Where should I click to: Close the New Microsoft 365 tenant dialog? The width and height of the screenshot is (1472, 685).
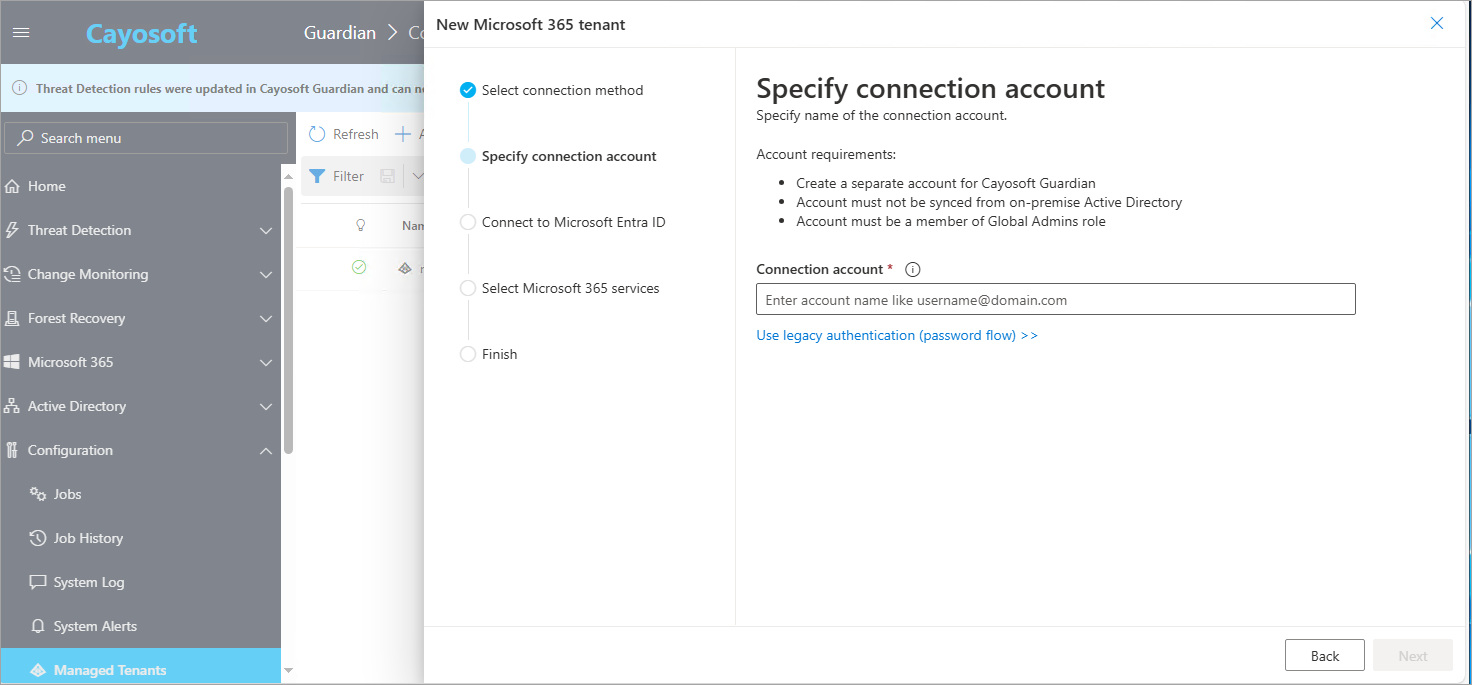(x=1437, y=23)
